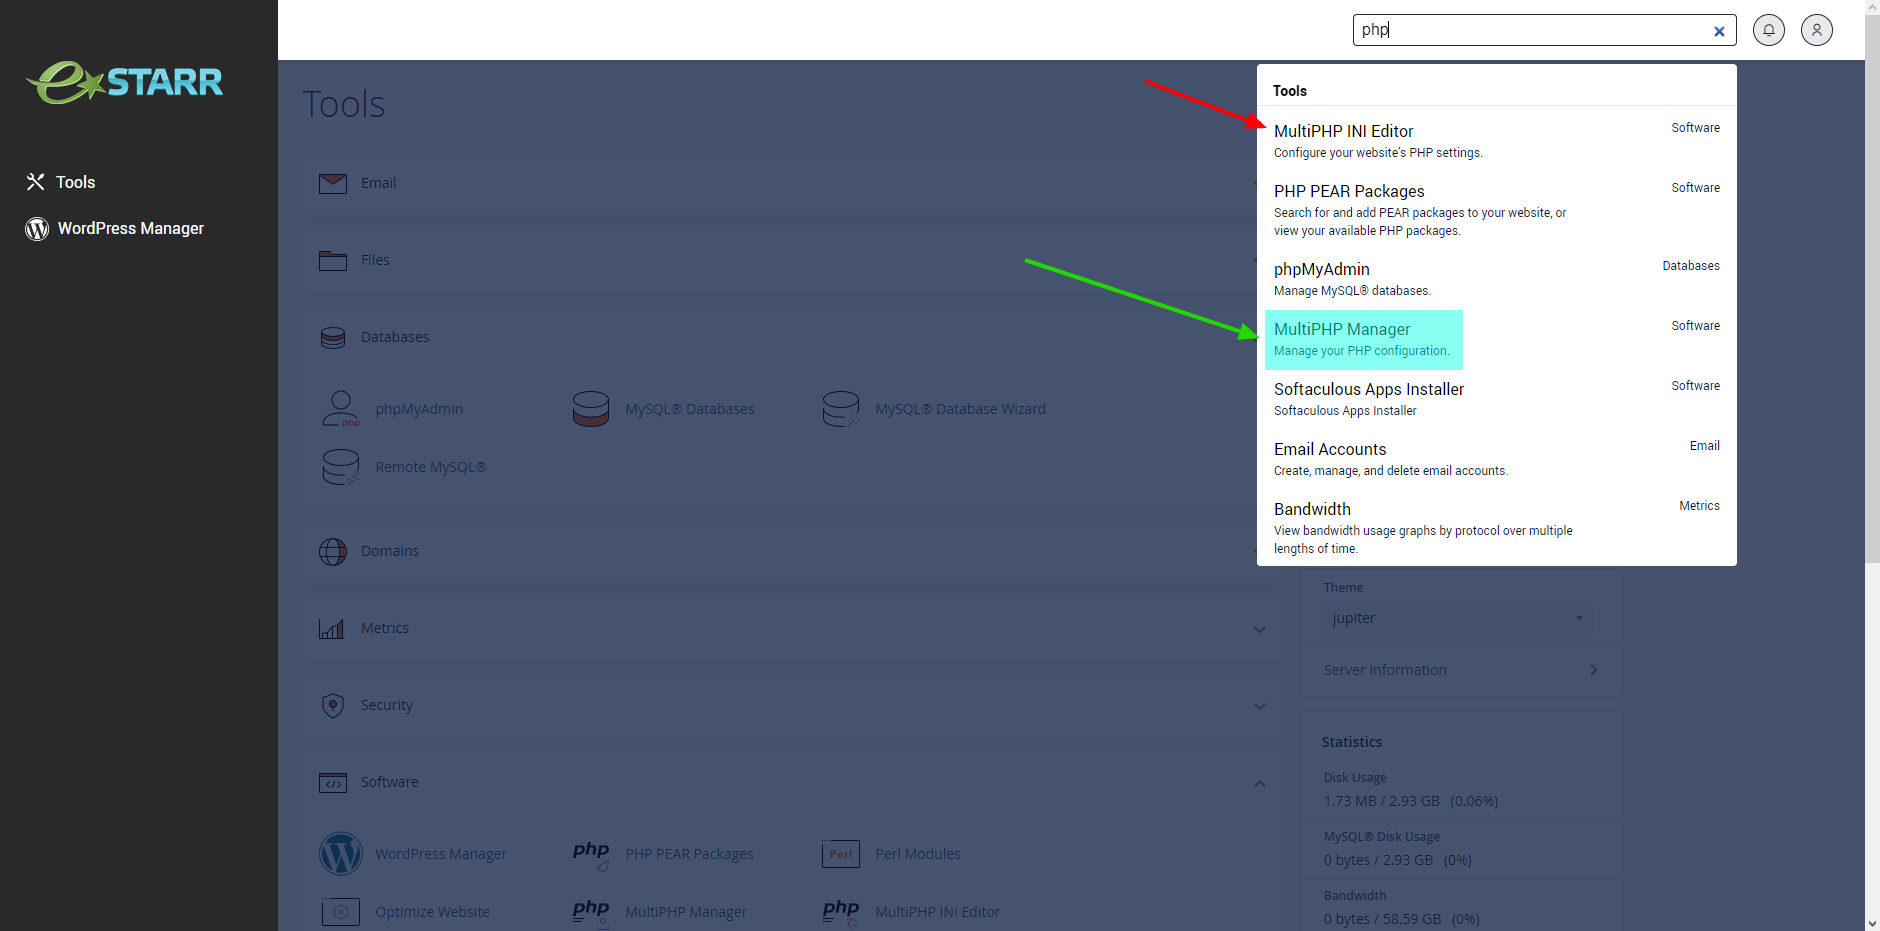Collapse the Software section chevron
This screenshot has width=1880, height=931.
click(1260, 783)
